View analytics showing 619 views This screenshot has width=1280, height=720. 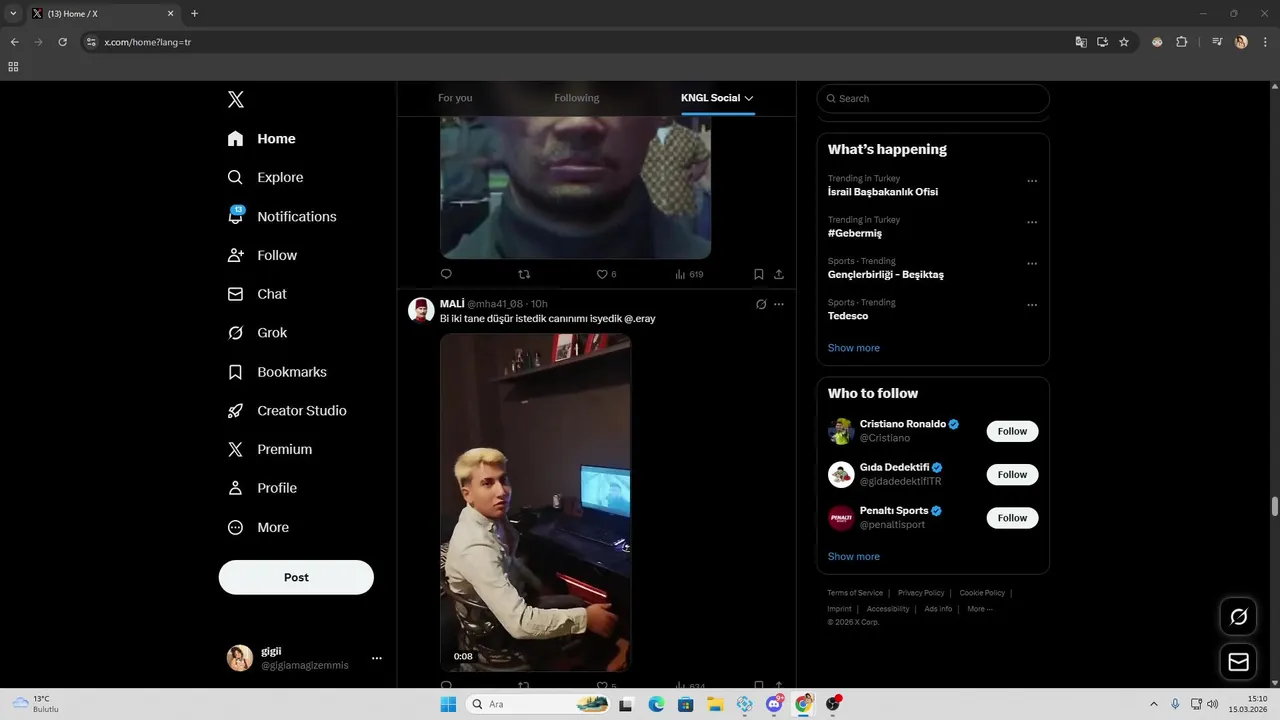point(689,274)
